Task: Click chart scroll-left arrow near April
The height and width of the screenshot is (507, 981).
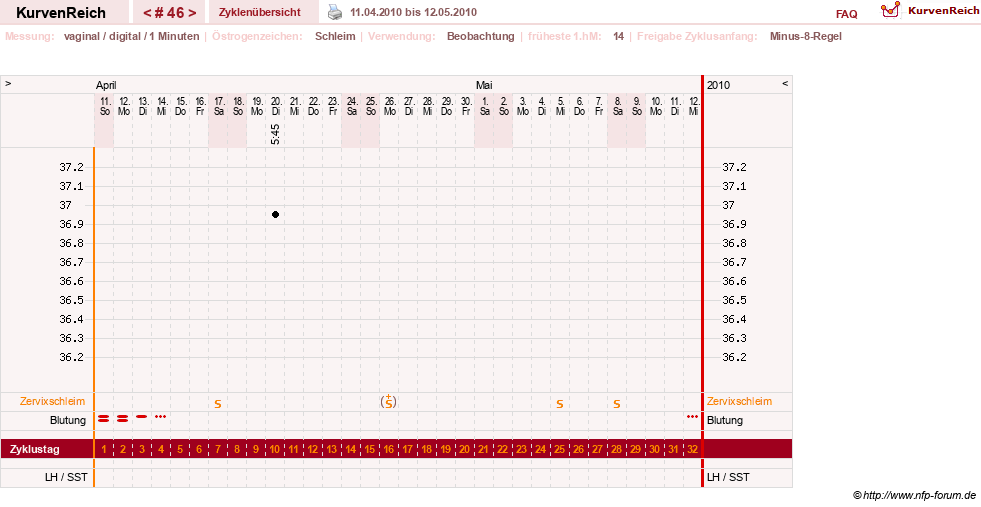Action: [x=8, y=83]
